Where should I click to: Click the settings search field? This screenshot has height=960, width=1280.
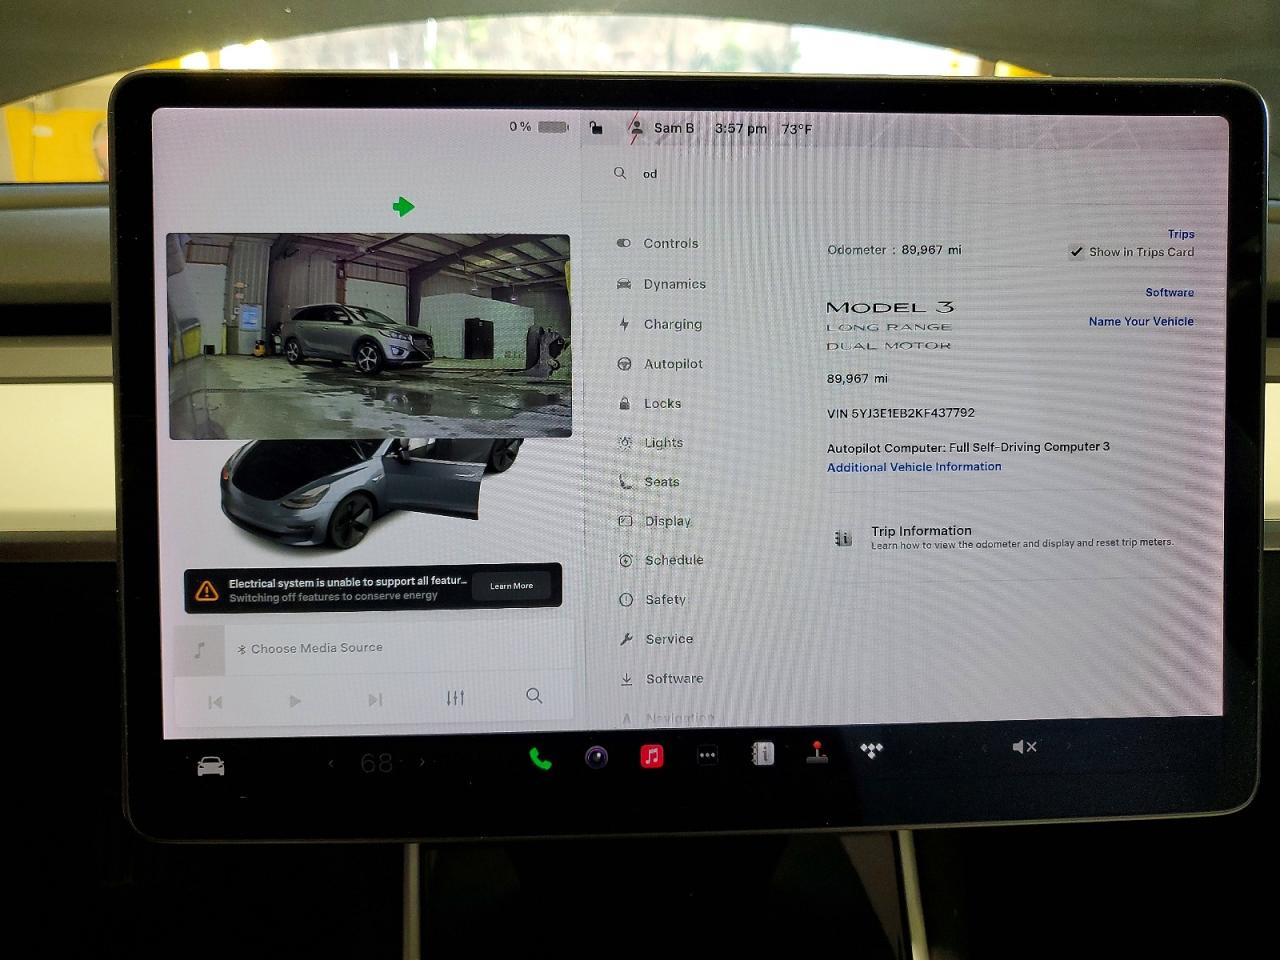click(900, 174)
